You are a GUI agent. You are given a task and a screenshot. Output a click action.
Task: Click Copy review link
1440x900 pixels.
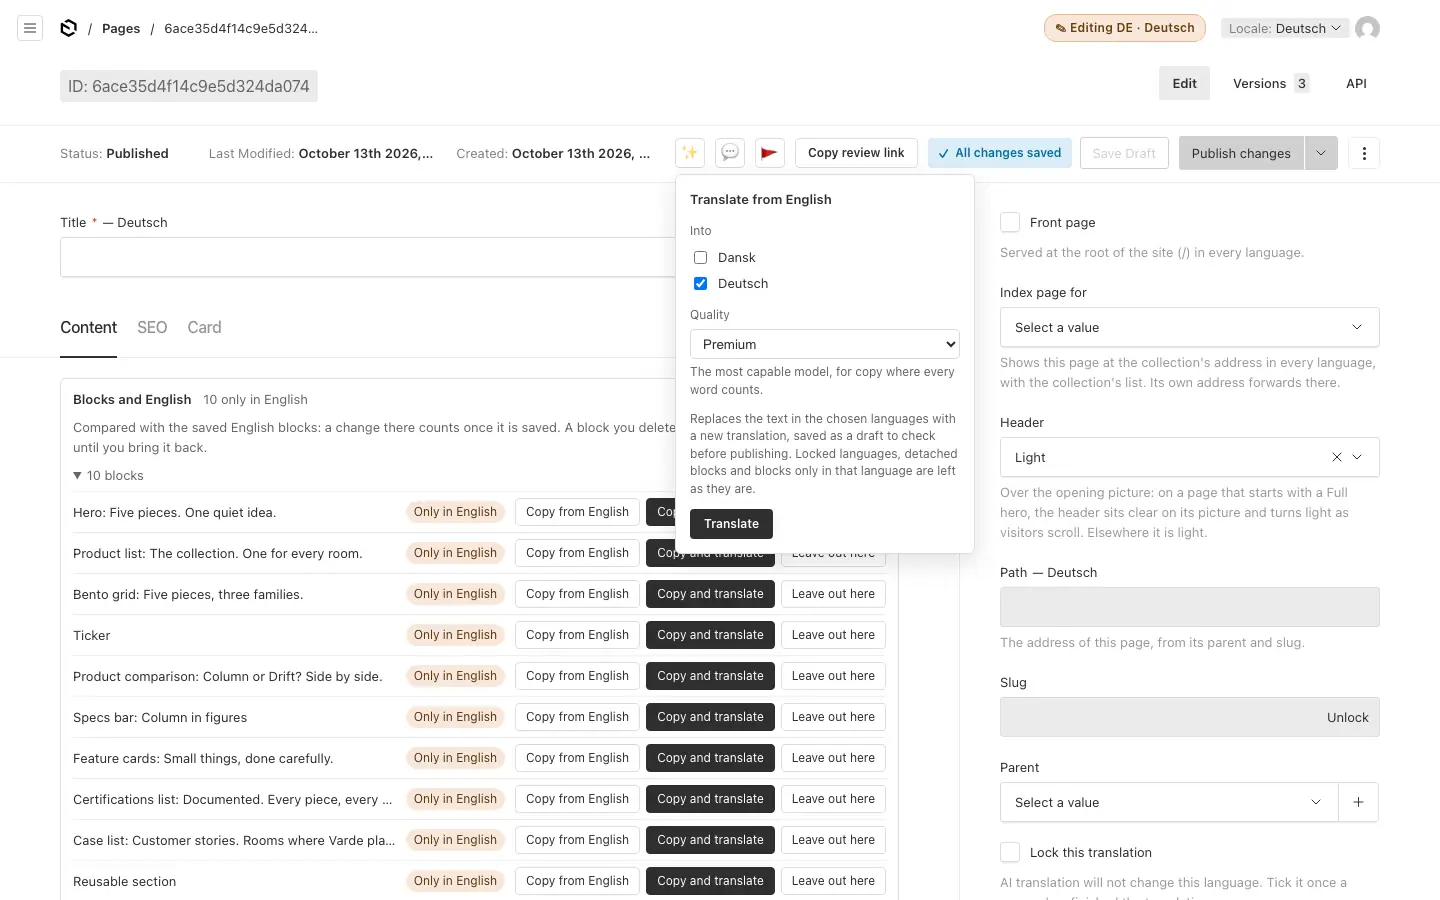(x=856, y=153)
